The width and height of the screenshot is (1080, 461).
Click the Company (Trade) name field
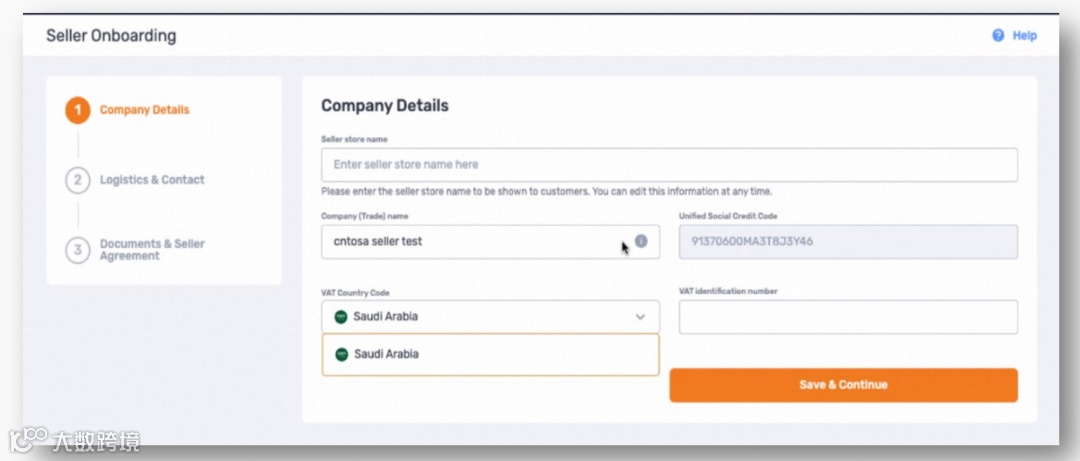pyautogui.click(x=475, y=241)
